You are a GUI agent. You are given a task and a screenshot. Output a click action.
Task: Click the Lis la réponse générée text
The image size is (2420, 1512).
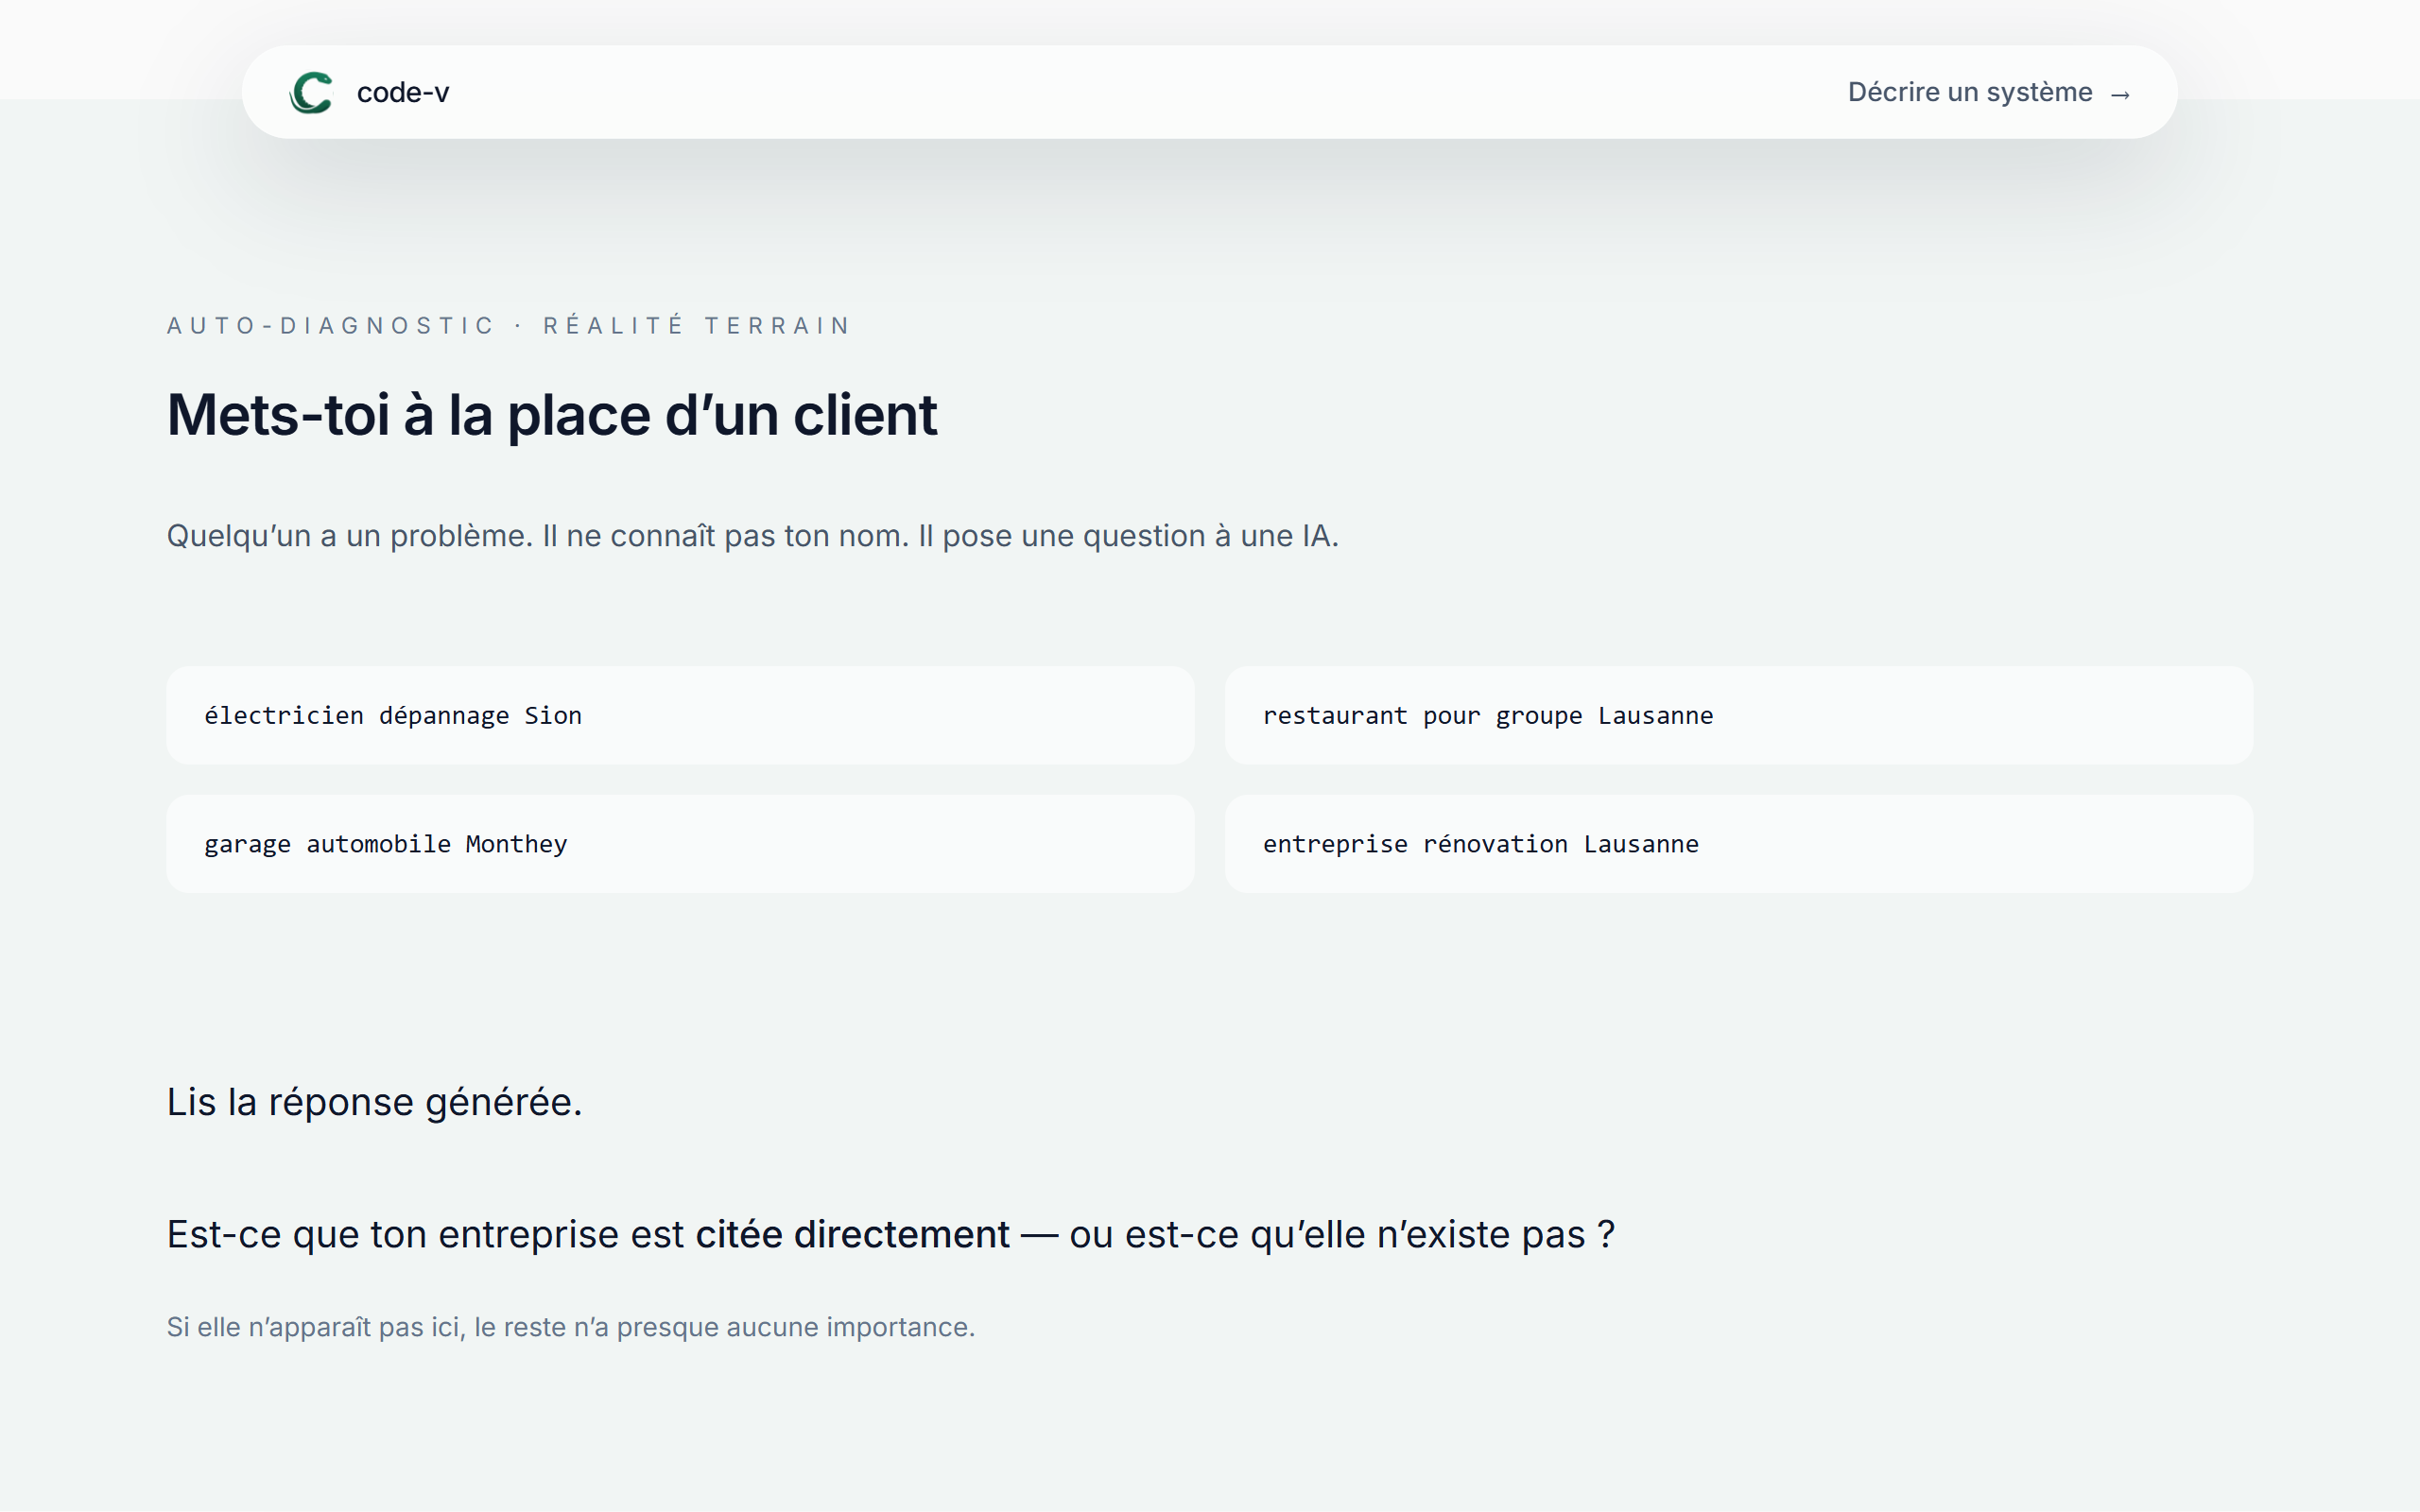pyautogui.click(x=374, y=1102)
